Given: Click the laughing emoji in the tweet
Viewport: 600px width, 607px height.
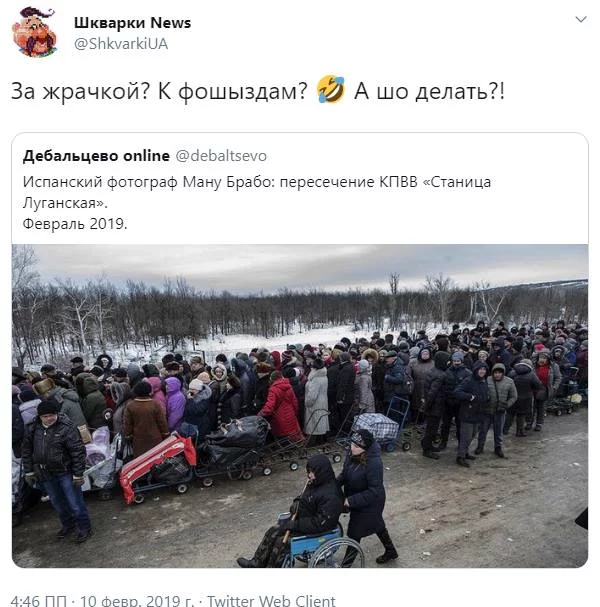Looking at the screenshot, I should click(331, 90).
